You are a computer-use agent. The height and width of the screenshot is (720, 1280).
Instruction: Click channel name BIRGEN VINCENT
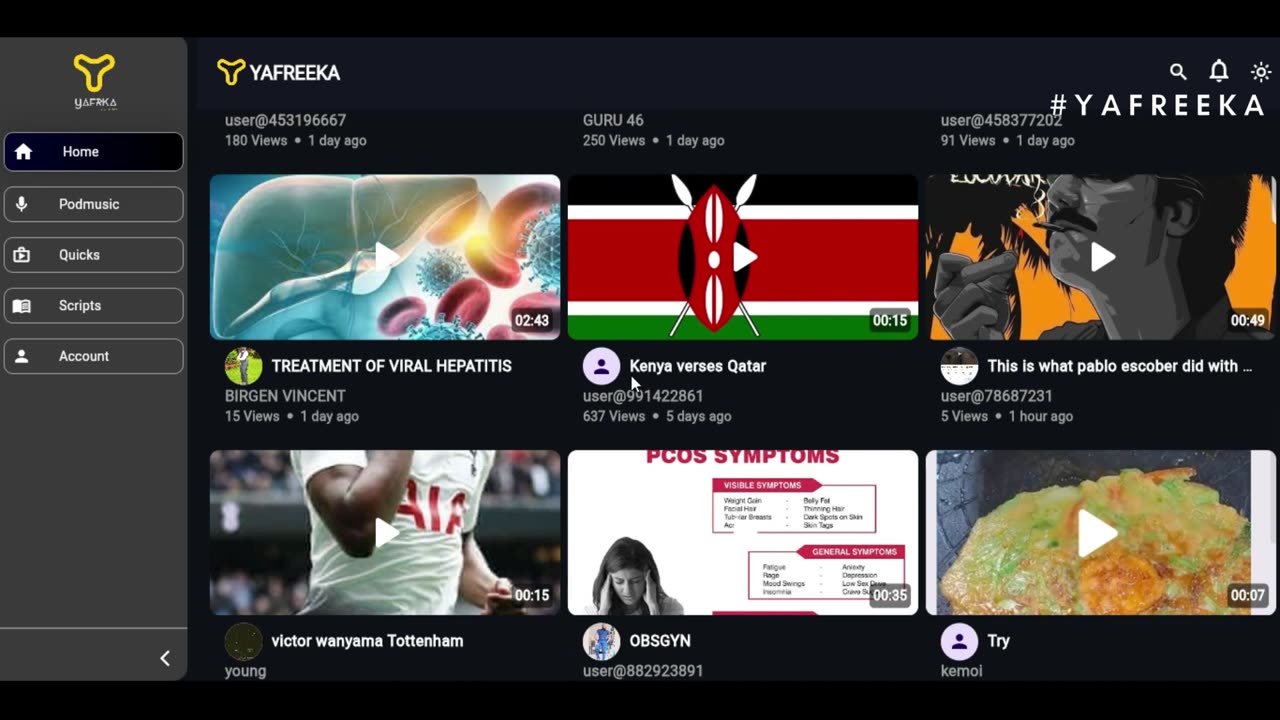[285, 396]
